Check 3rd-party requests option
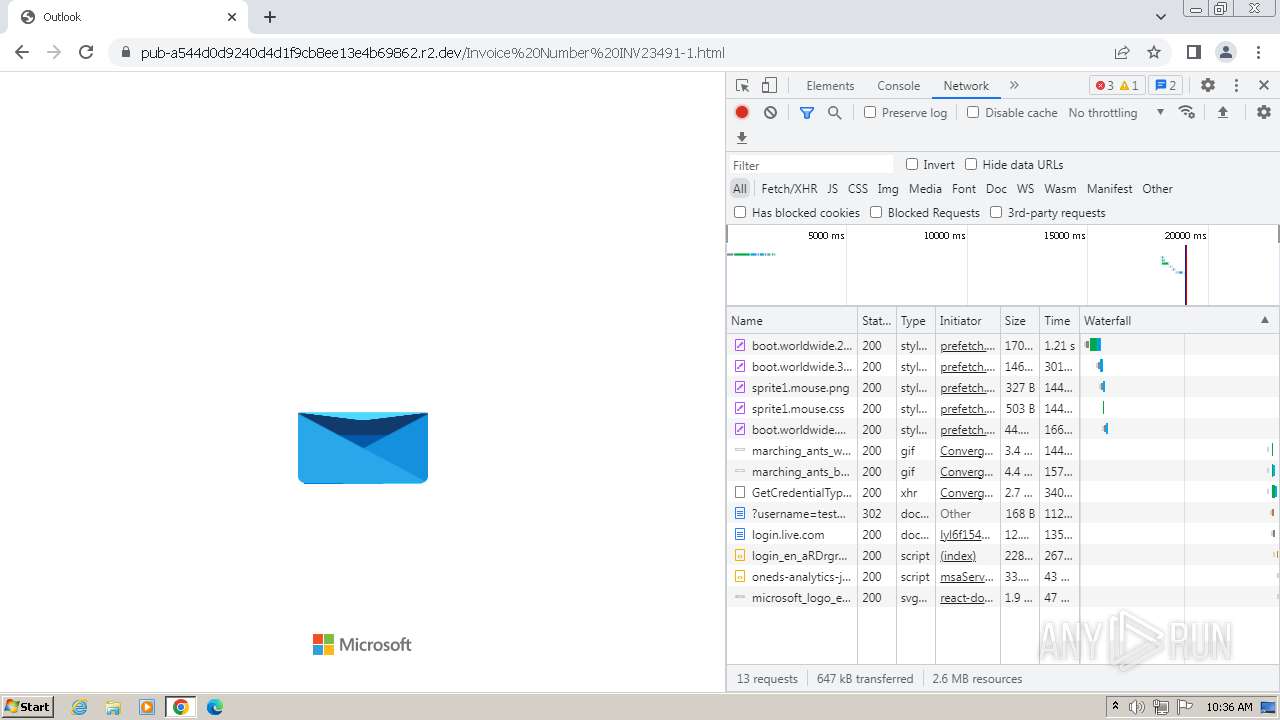This screenshot has height=720, width=1280. 996,213
